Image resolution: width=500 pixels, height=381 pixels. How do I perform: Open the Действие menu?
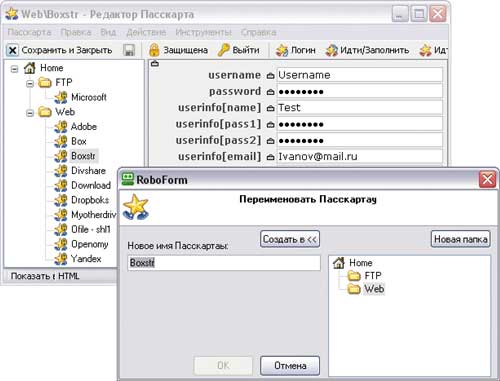point(146,32)
